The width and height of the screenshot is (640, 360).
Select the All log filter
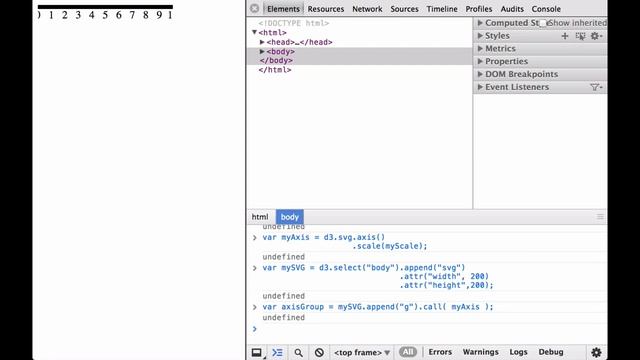click(x=408, y=352)
